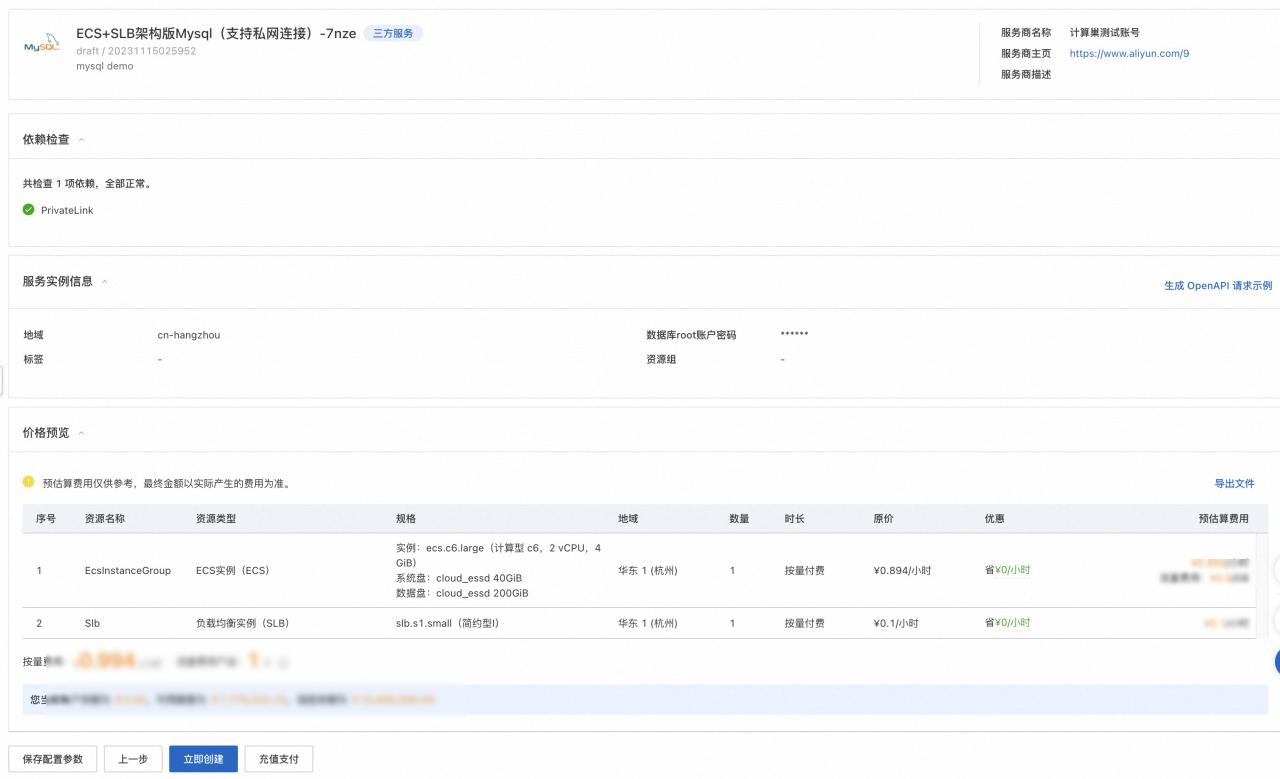
Task: Click the green PrivateLink check icon
Action: 29,210
